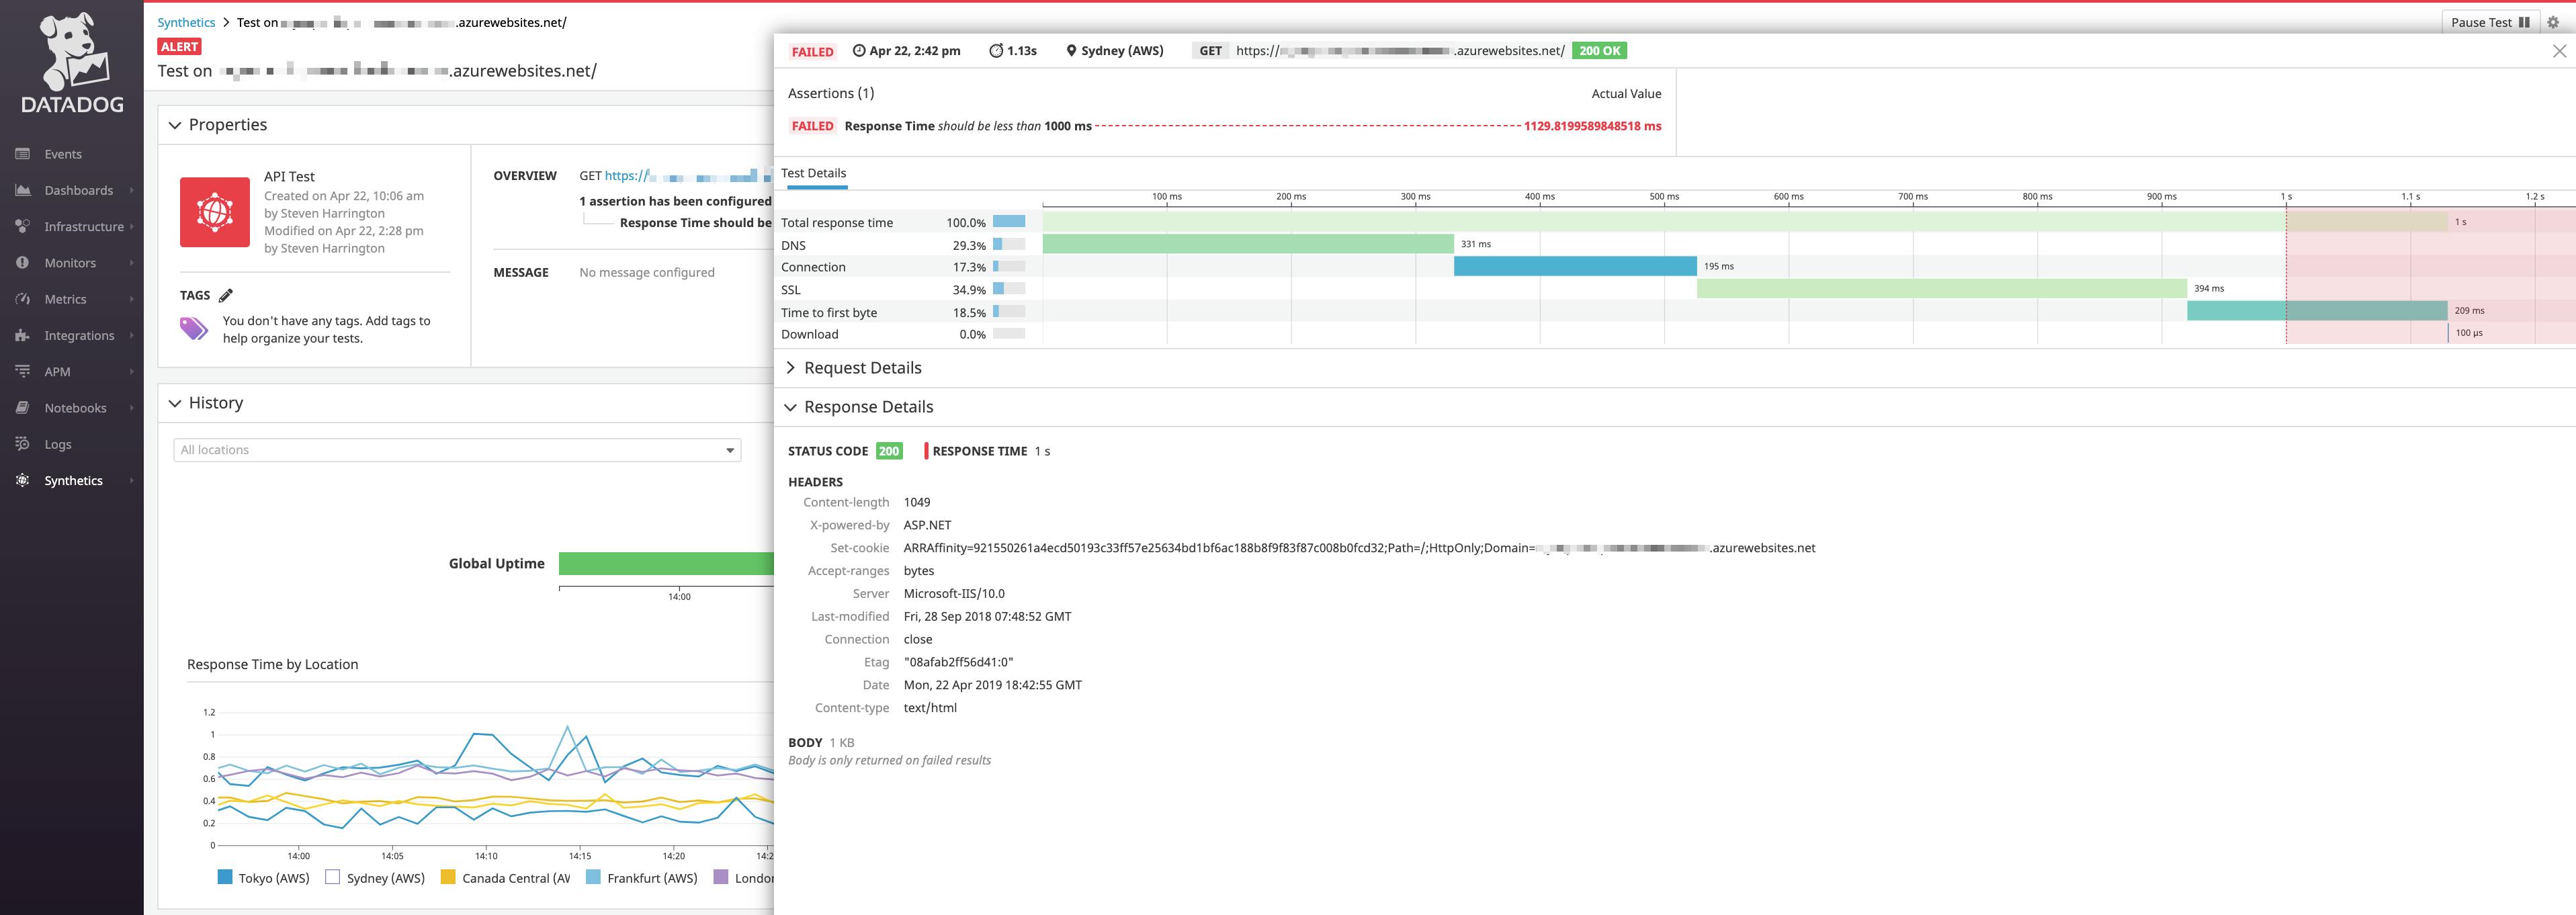Open the Monitors sidebar icon
Viewport: 2576px width, 915px height.
[22, 262]
